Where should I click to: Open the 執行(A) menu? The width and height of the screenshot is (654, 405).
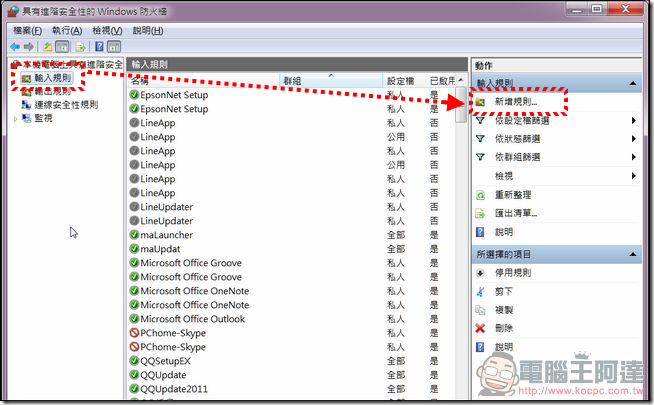[67, 30]
